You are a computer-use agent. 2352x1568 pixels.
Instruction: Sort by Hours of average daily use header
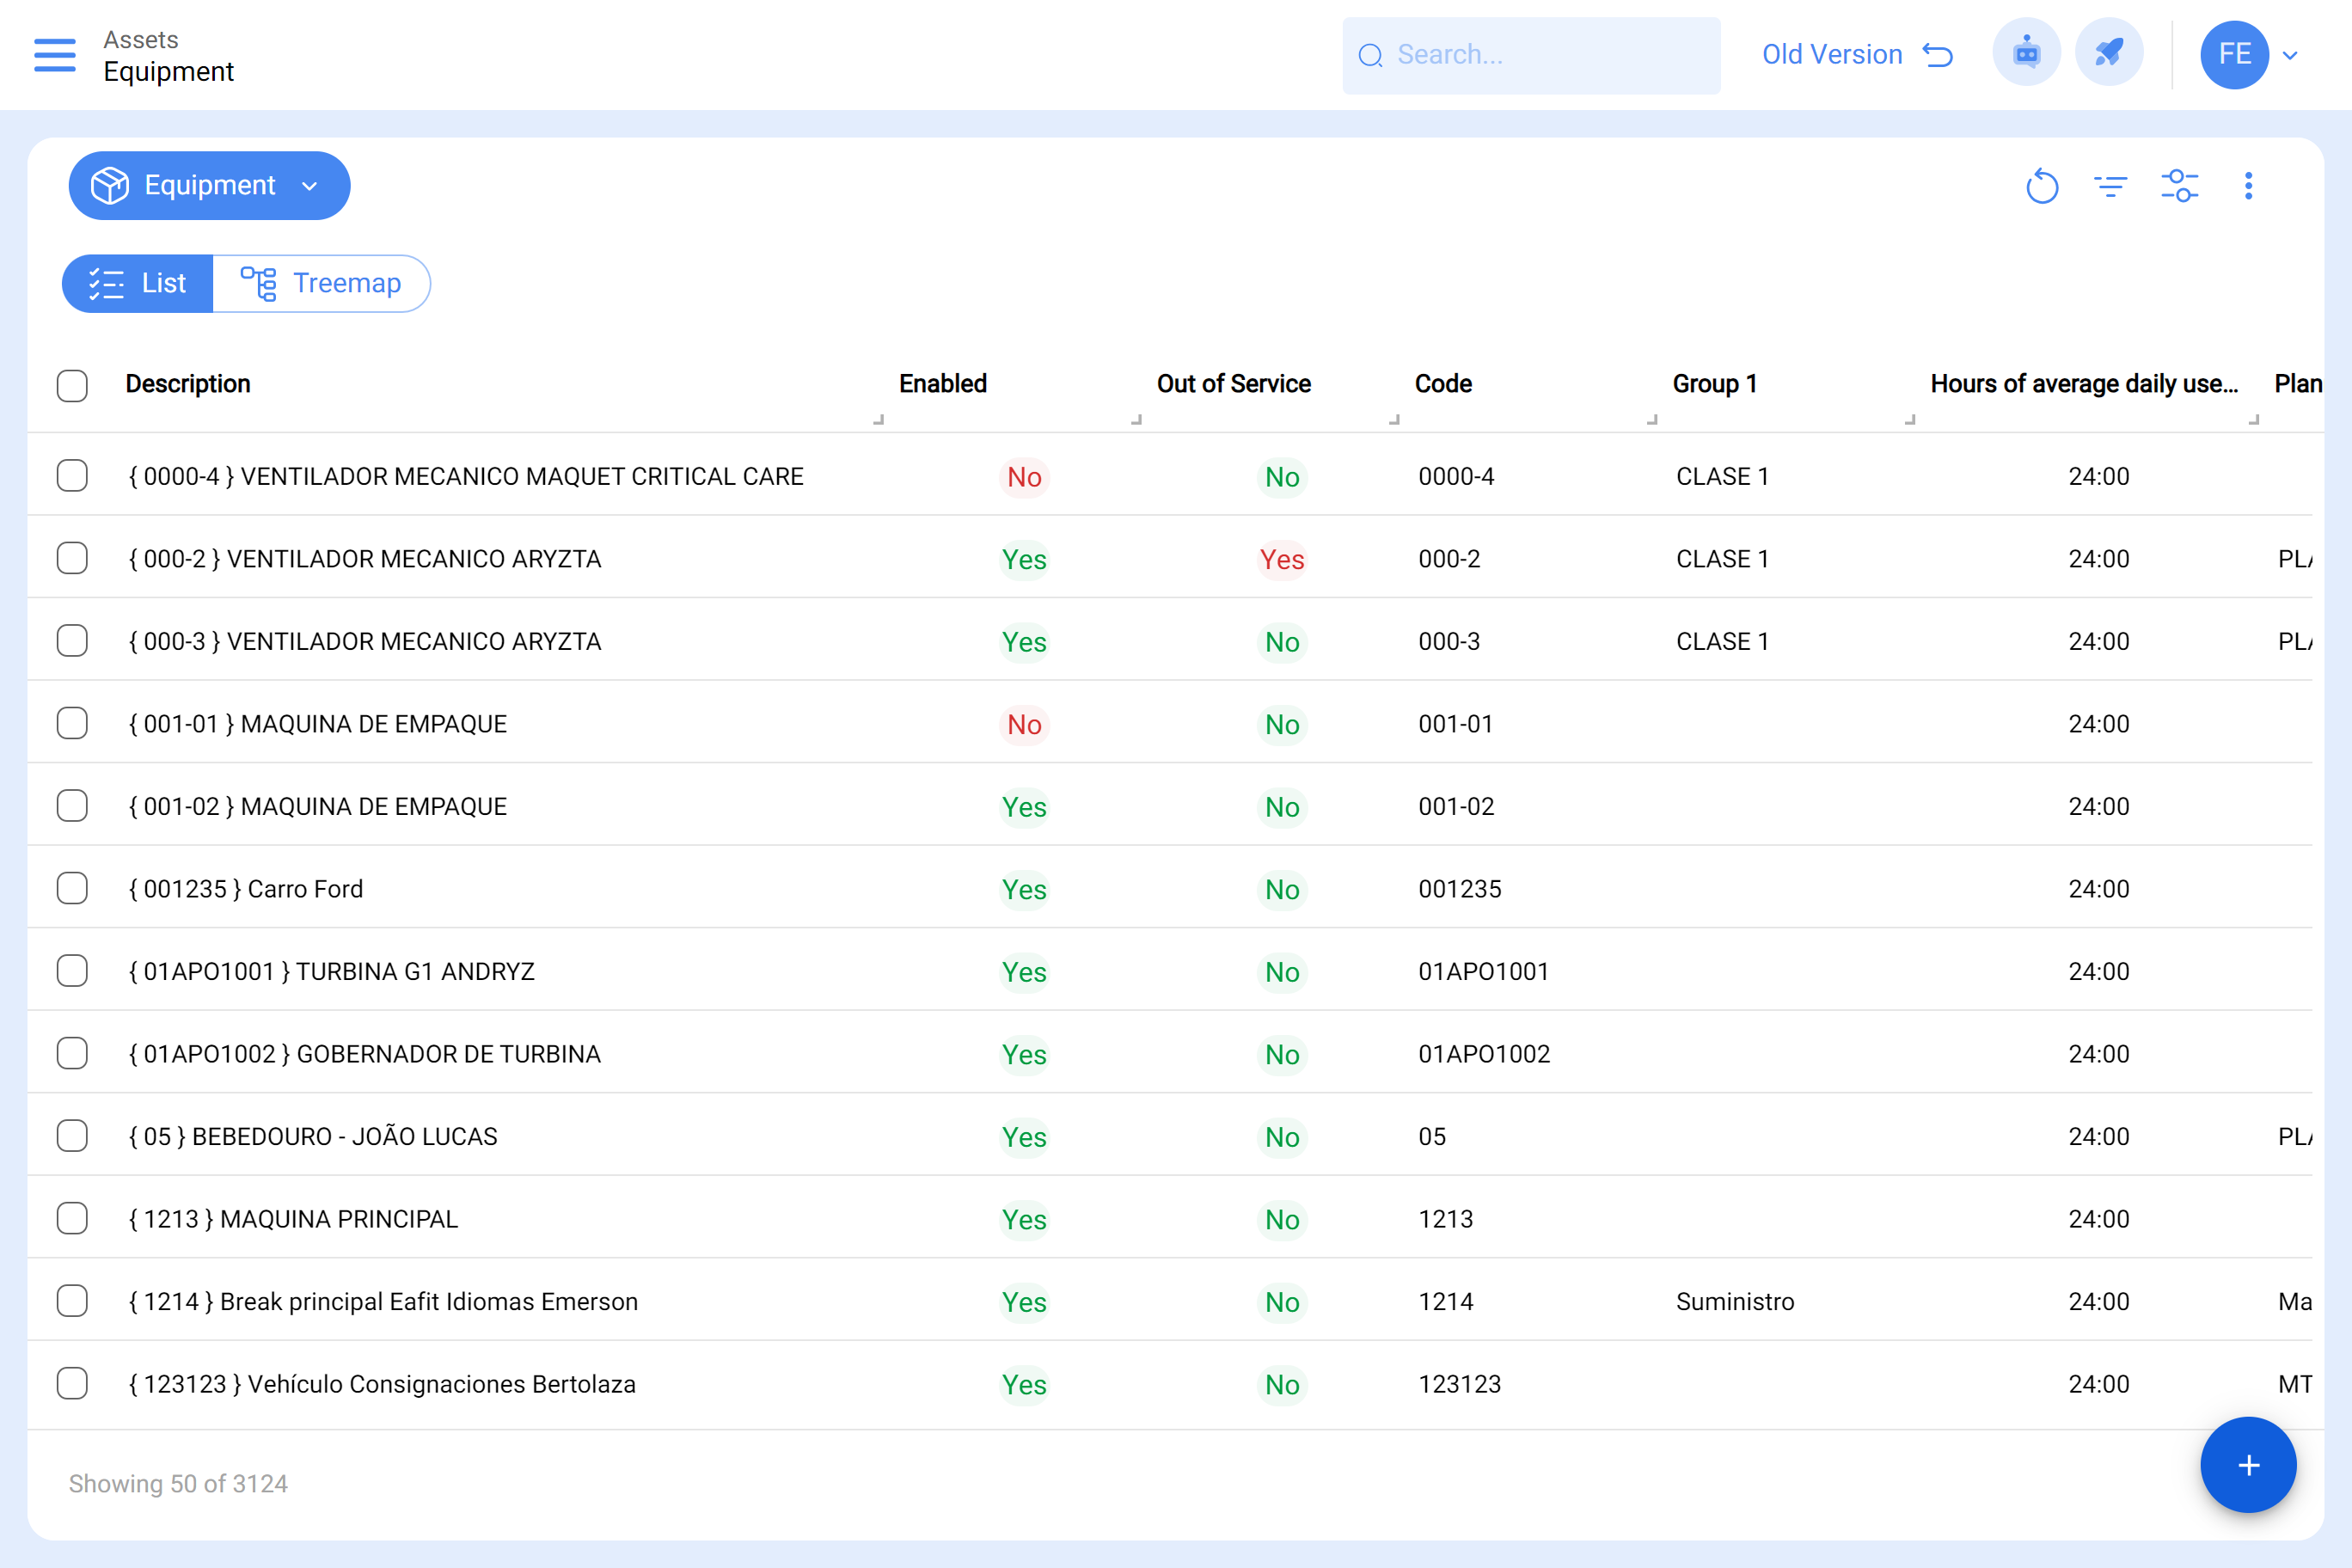(2084, 384)
